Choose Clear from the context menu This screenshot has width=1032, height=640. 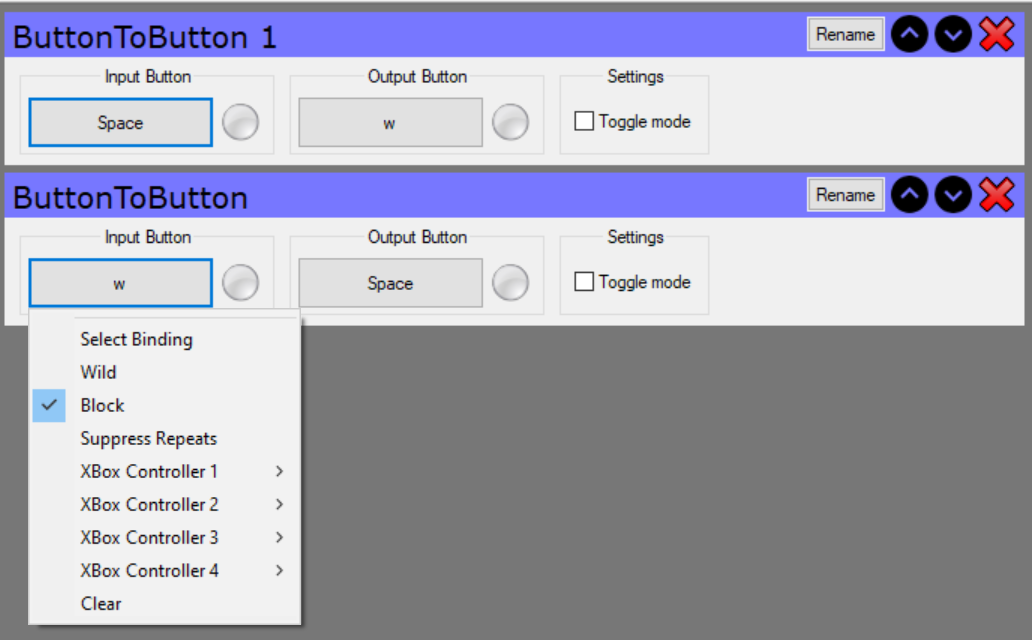point(101,603)
